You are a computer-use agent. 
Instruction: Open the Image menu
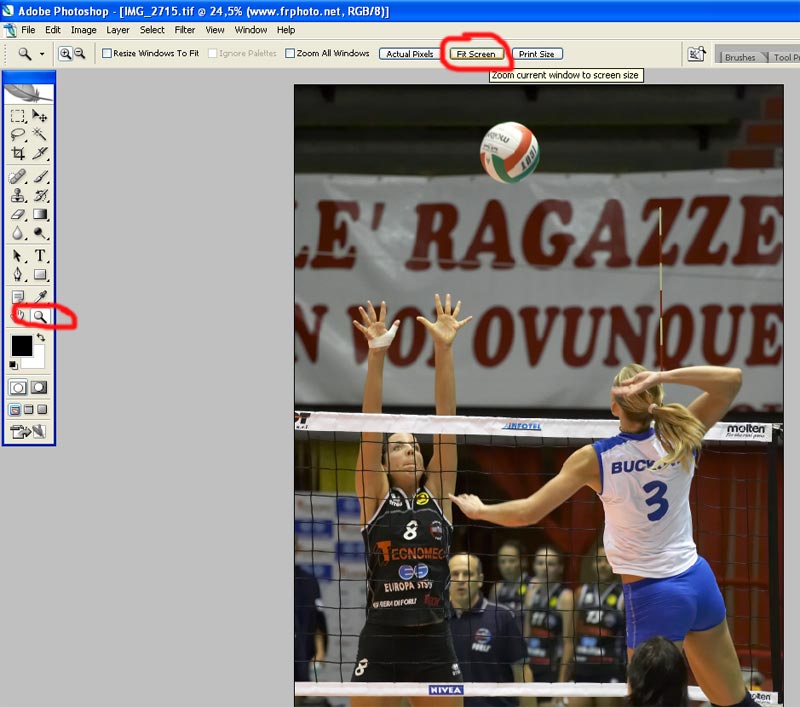pos(84,30)
